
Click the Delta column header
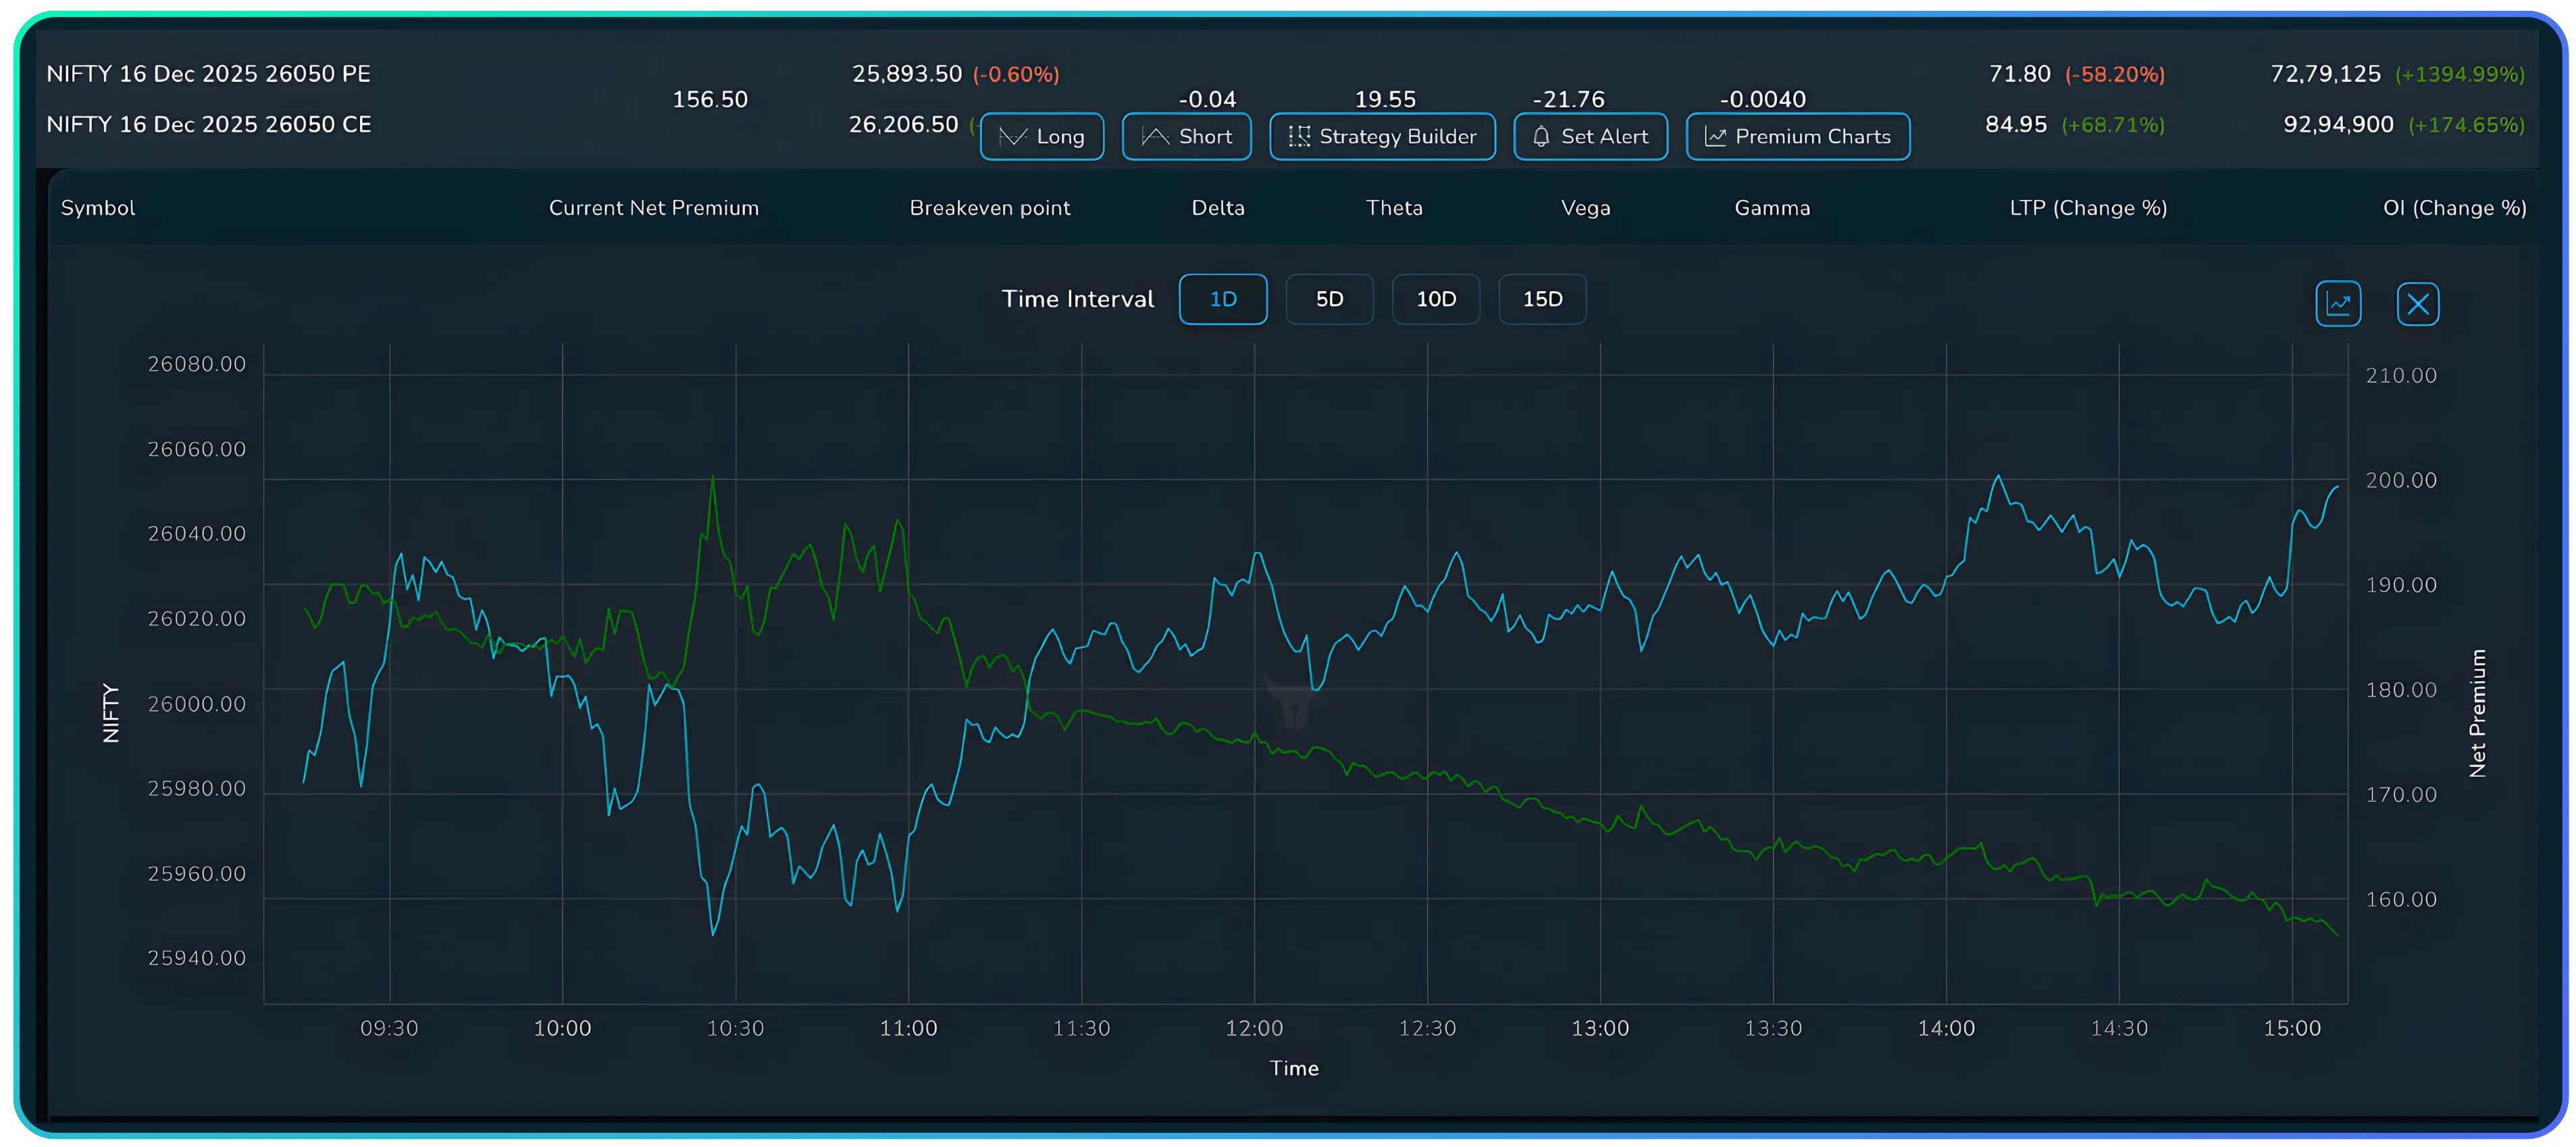point(1218,208)
